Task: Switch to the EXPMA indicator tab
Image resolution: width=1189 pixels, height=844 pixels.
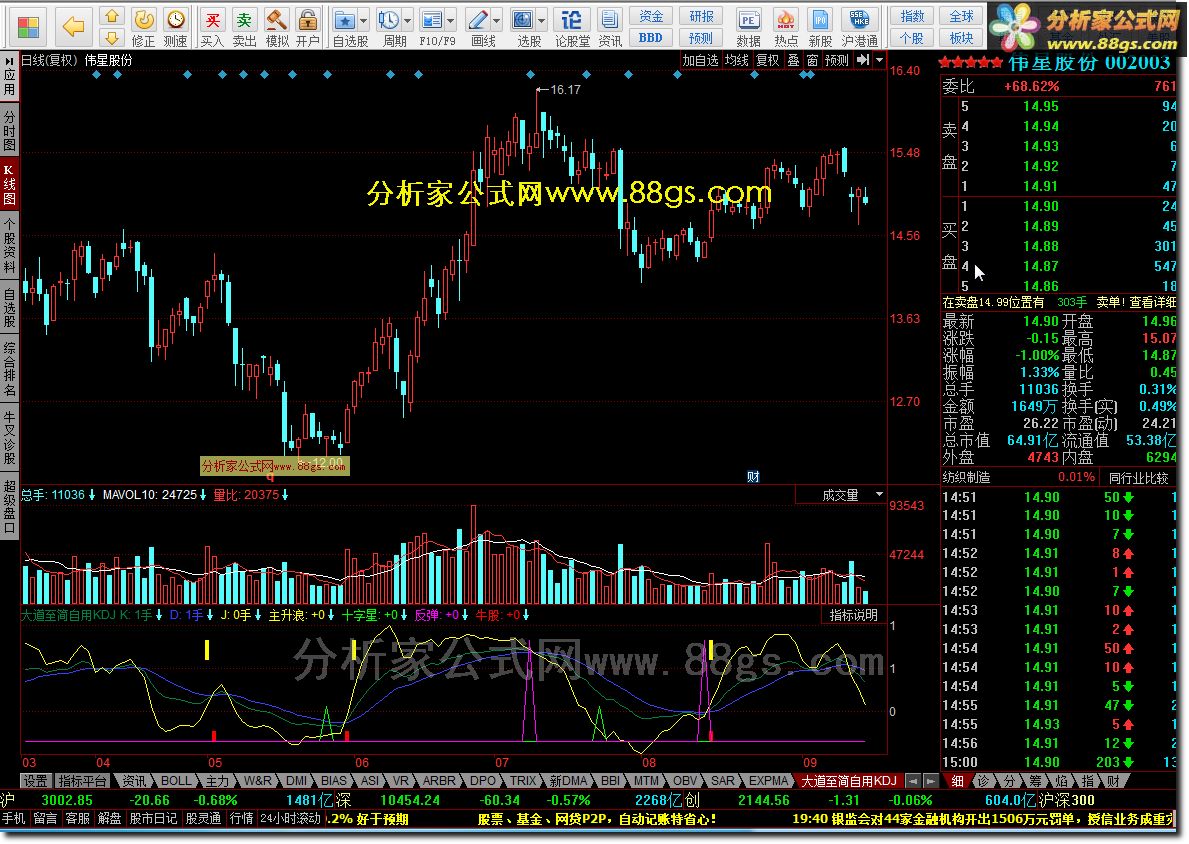Action: click(x=768, y=780)
